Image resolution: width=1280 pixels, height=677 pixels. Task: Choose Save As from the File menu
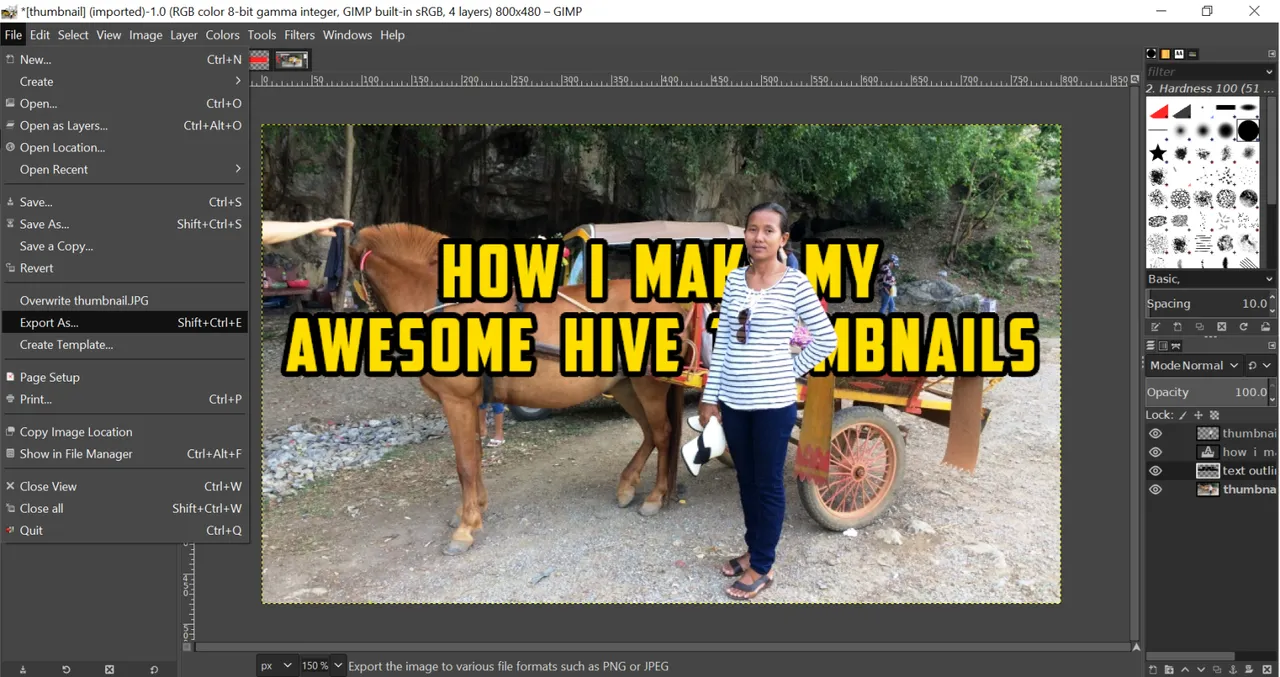click(124, 224)
